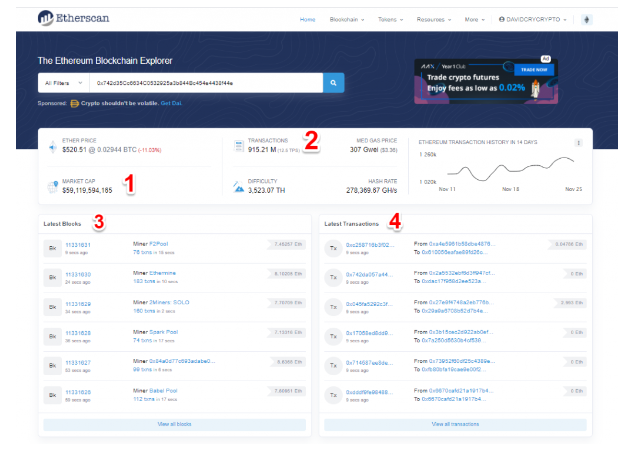The width and height of the screenshot is (633, 450).
Task: Open transaction hash 0x17068ed8dd9
Action: pyautogui.click(x=369, y=333)
